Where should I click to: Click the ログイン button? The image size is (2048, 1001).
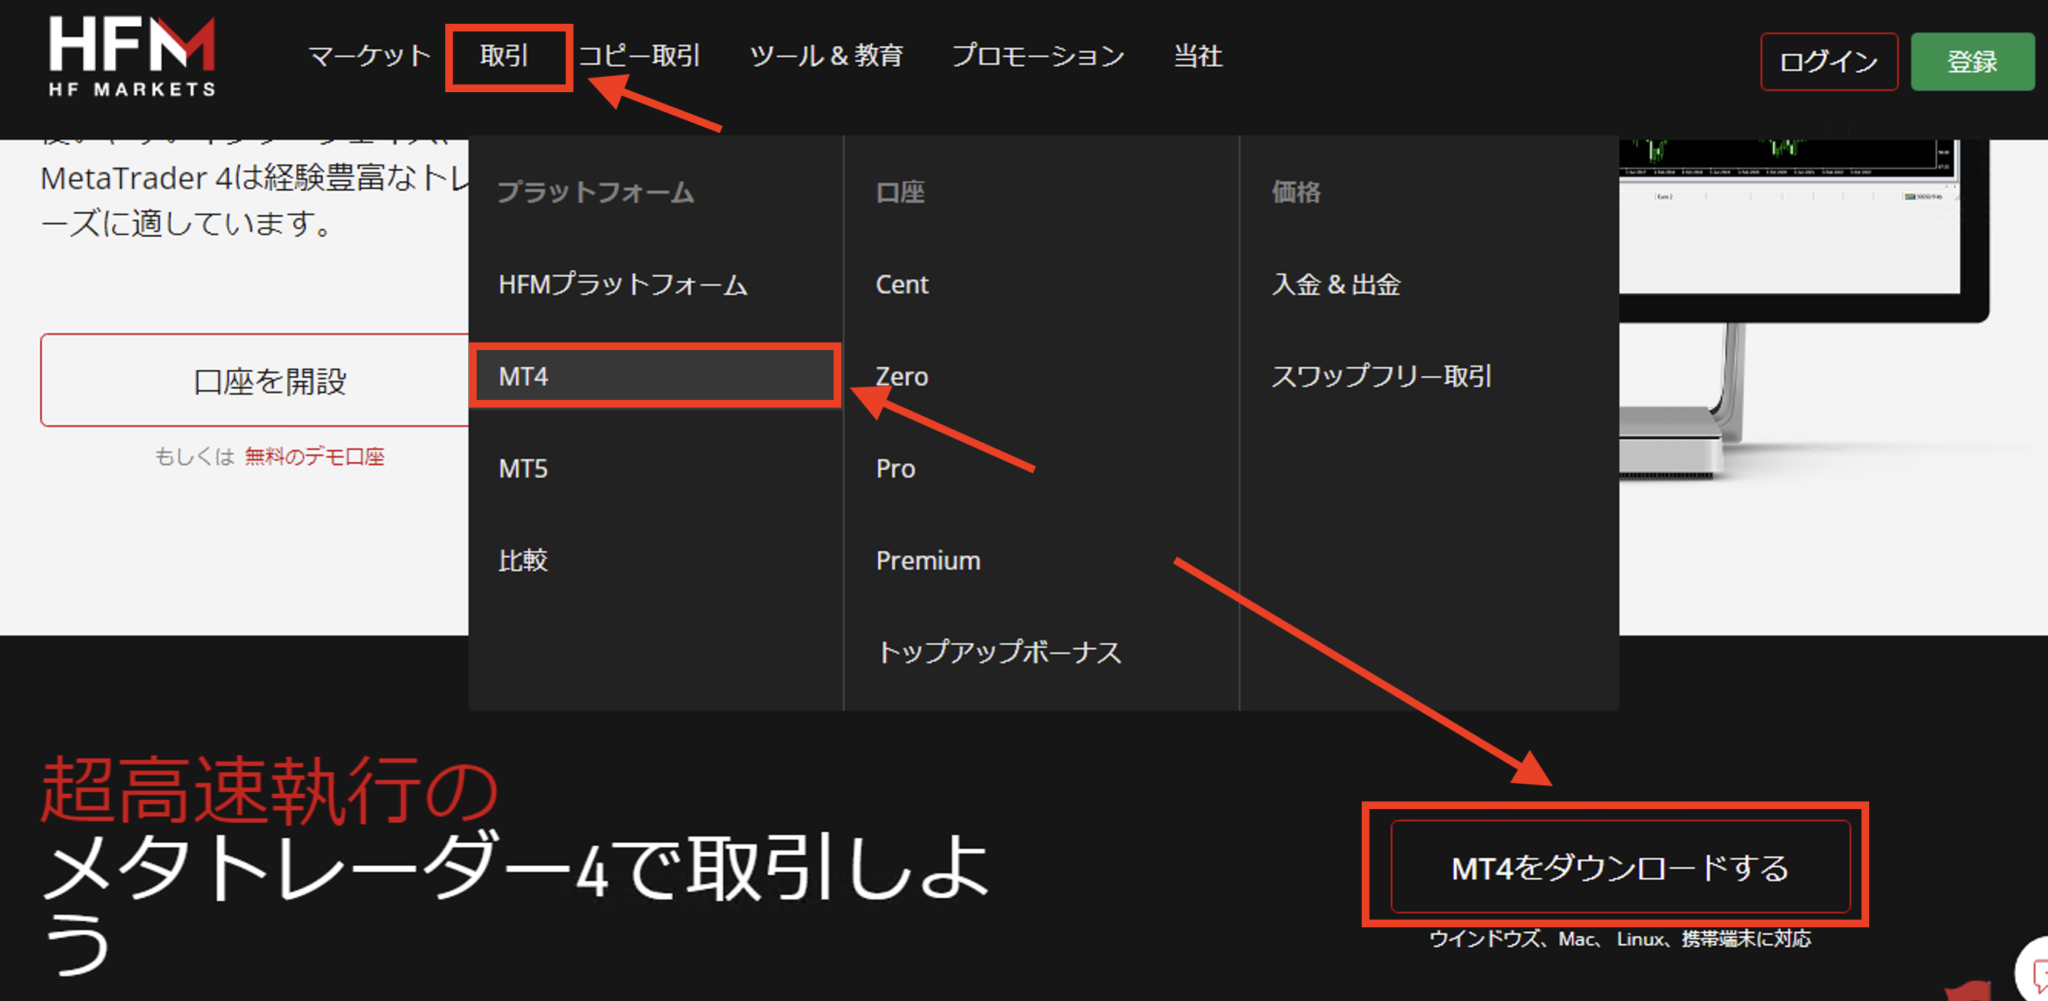[x=1828, y=61]
